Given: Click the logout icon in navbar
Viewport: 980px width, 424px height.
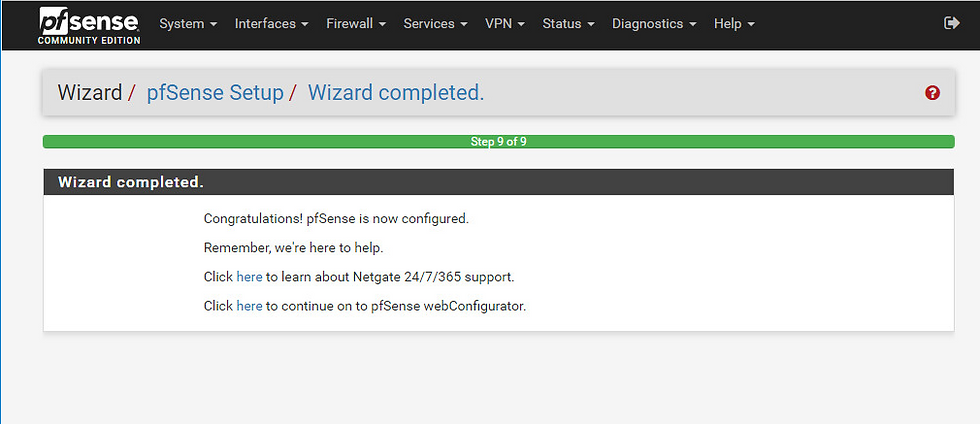Looking at the screenshot, I should (951, 24).
